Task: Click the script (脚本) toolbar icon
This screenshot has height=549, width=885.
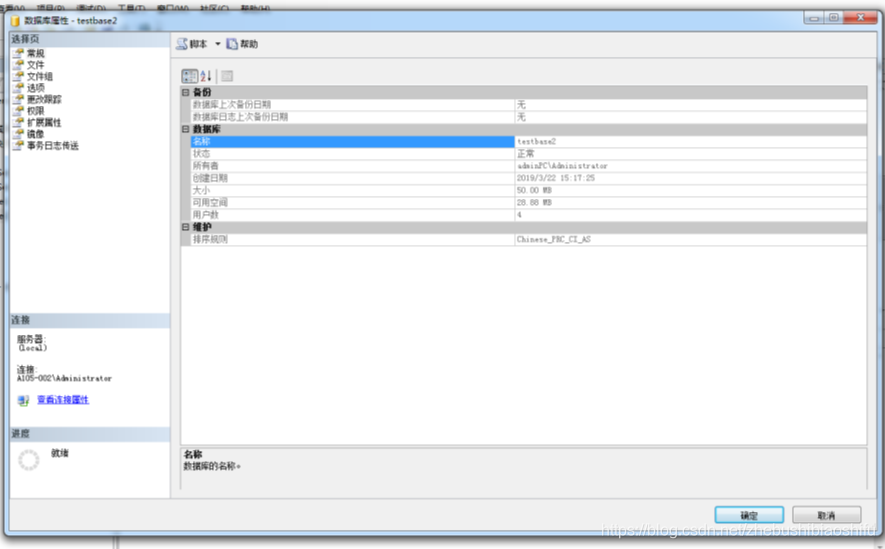Action: point(181,44)
